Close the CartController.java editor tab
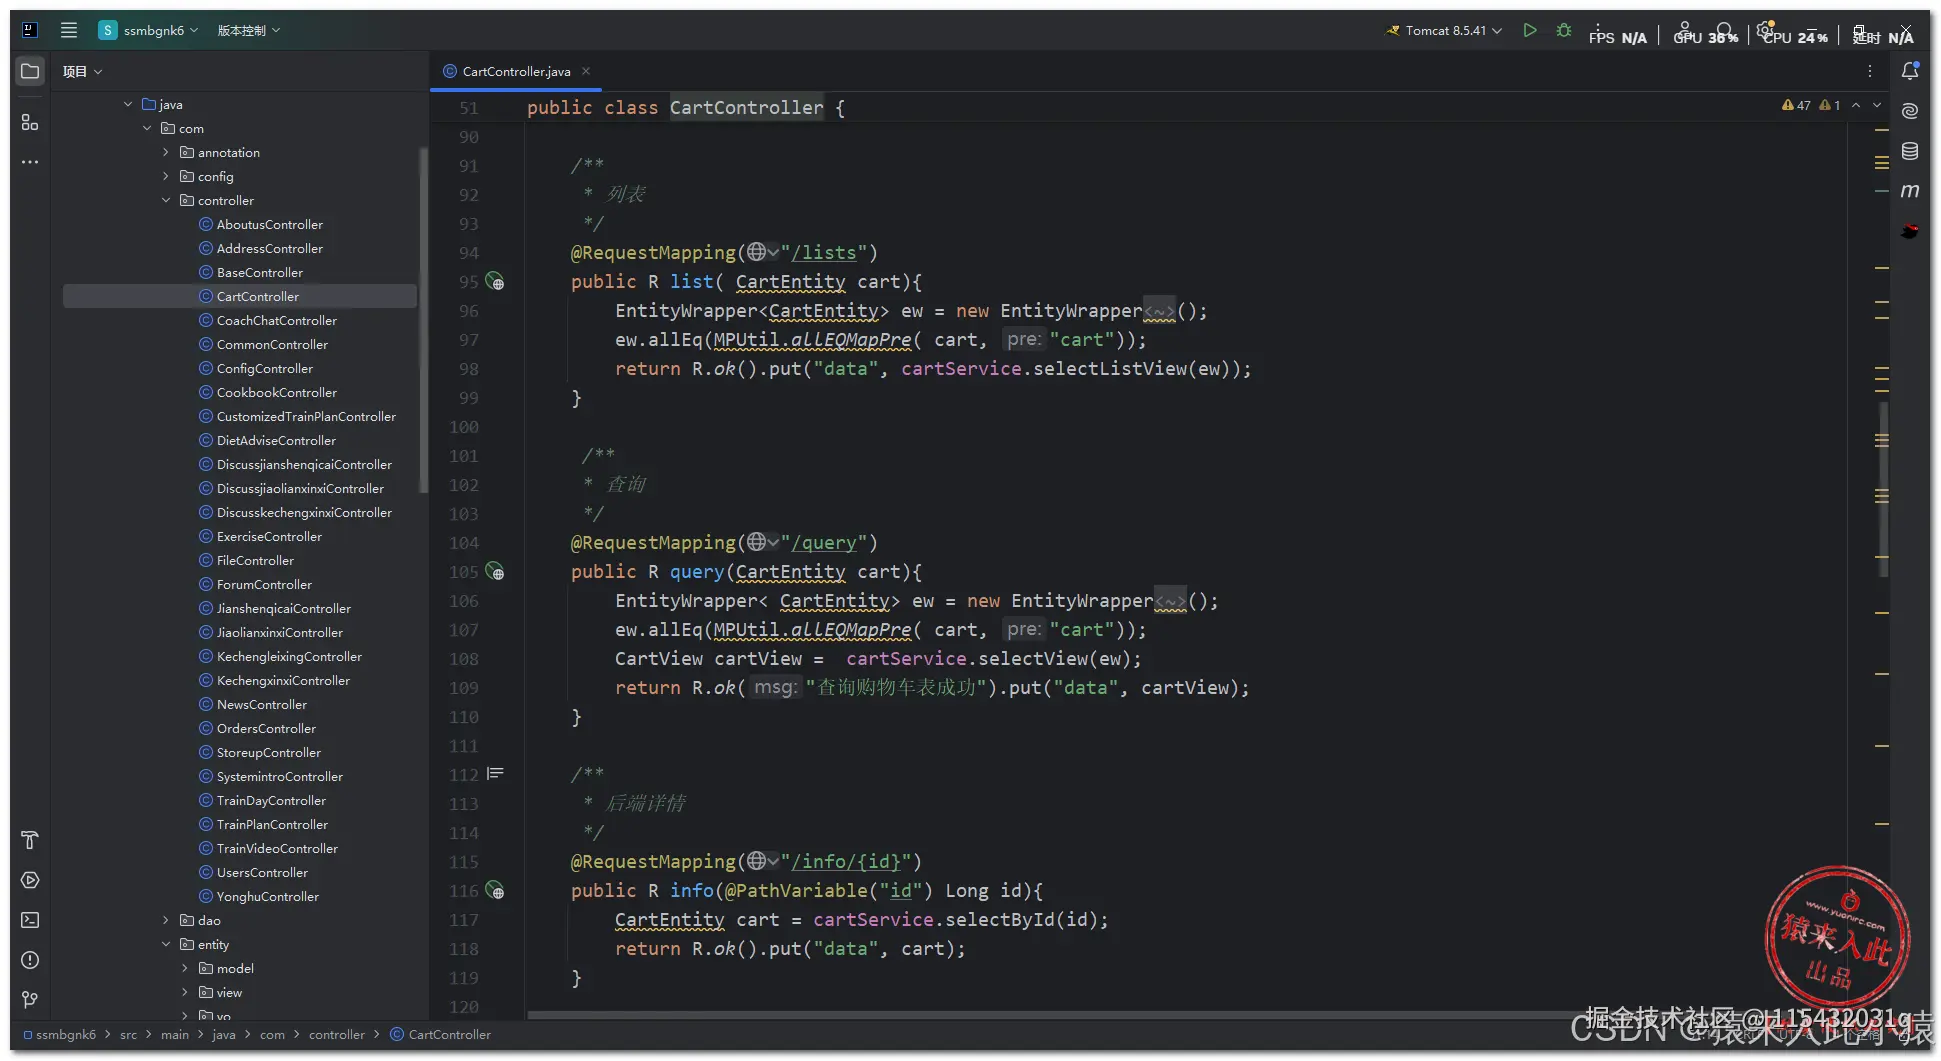 [x=586, y=71]
